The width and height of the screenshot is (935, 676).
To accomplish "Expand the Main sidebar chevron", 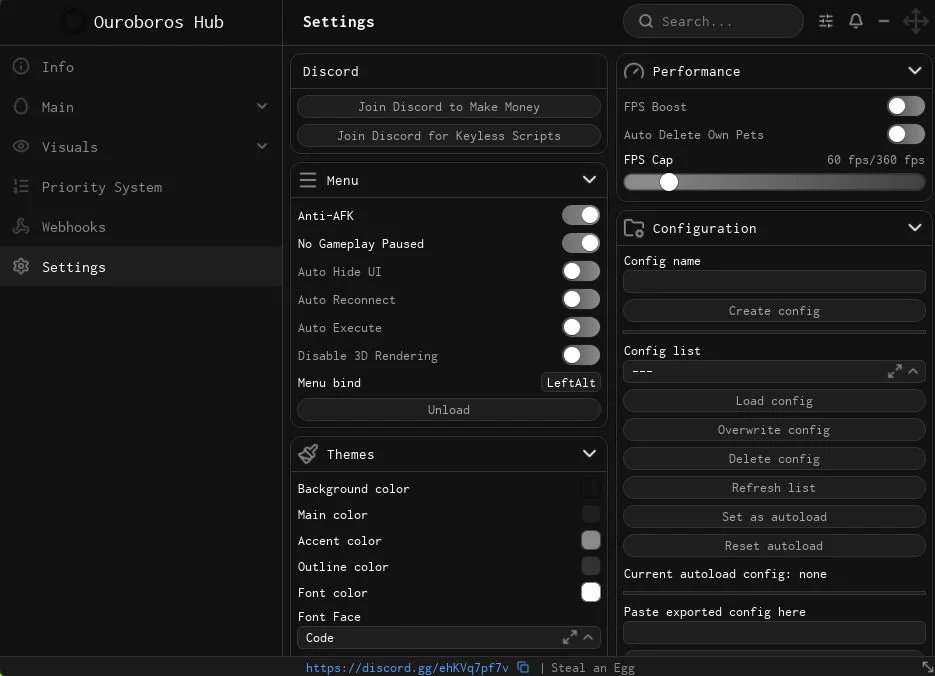I will click(x=262, y=106).
